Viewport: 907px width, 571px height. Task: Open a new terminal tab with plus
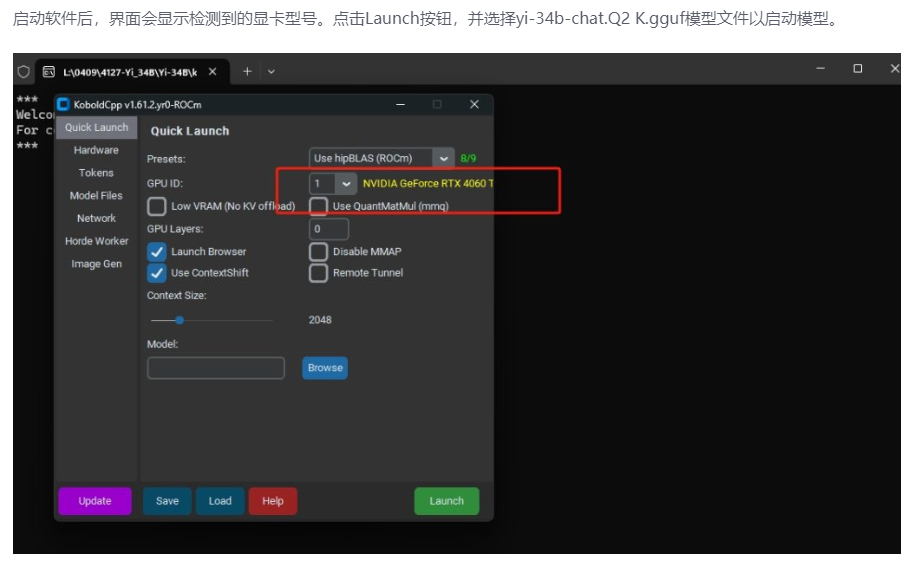coord(247,71)
